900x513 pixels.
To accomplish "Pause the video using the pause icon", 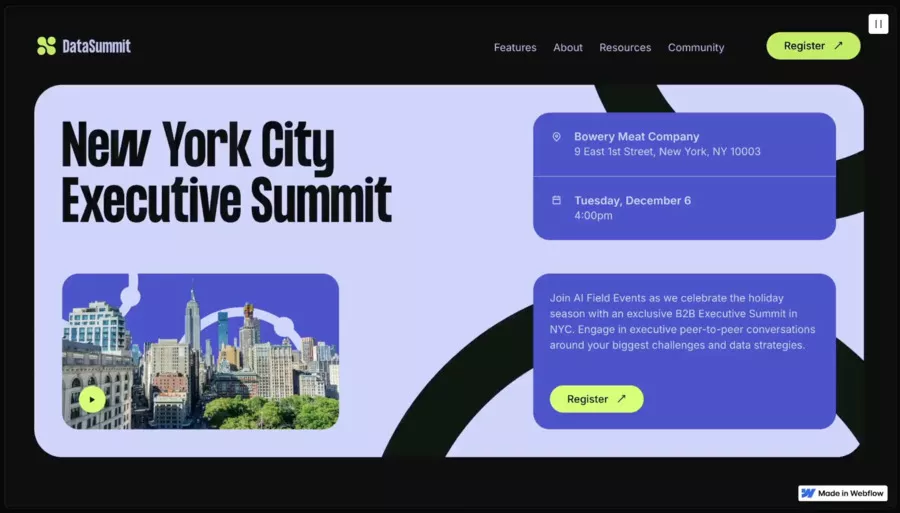I will pos(878,24).
